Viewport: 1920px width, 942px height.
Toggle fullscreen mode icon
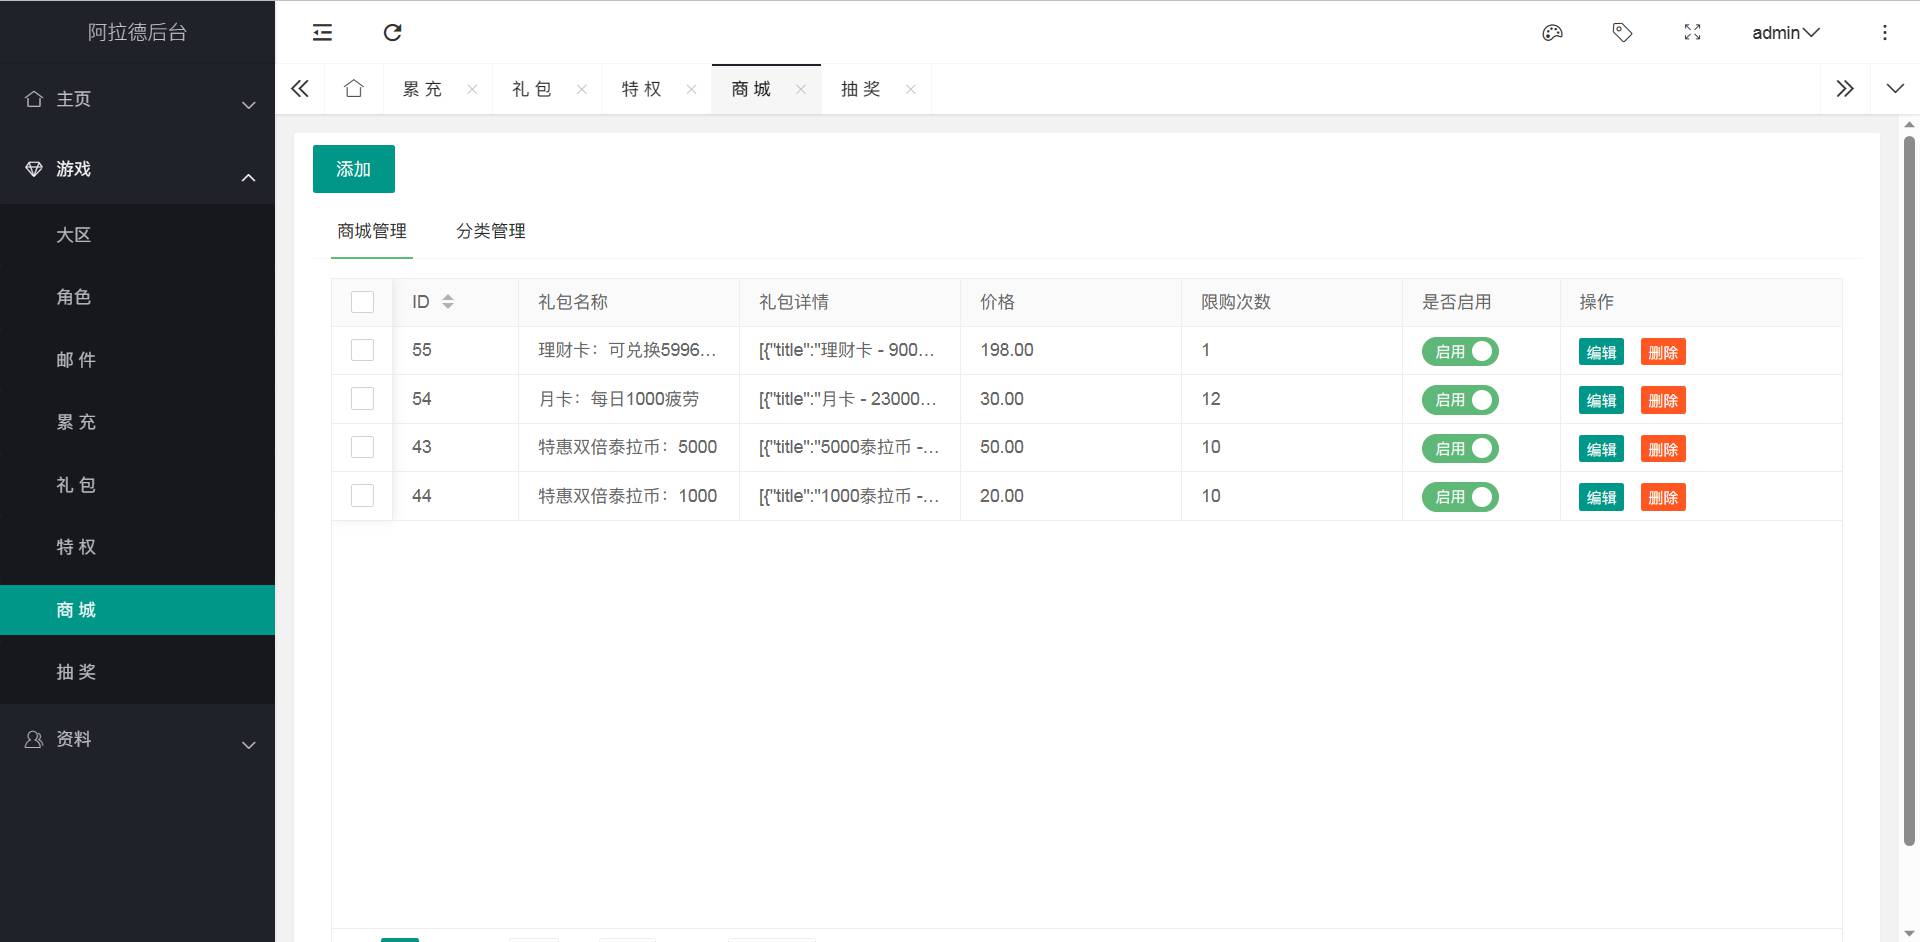(x=1692, y=33)
